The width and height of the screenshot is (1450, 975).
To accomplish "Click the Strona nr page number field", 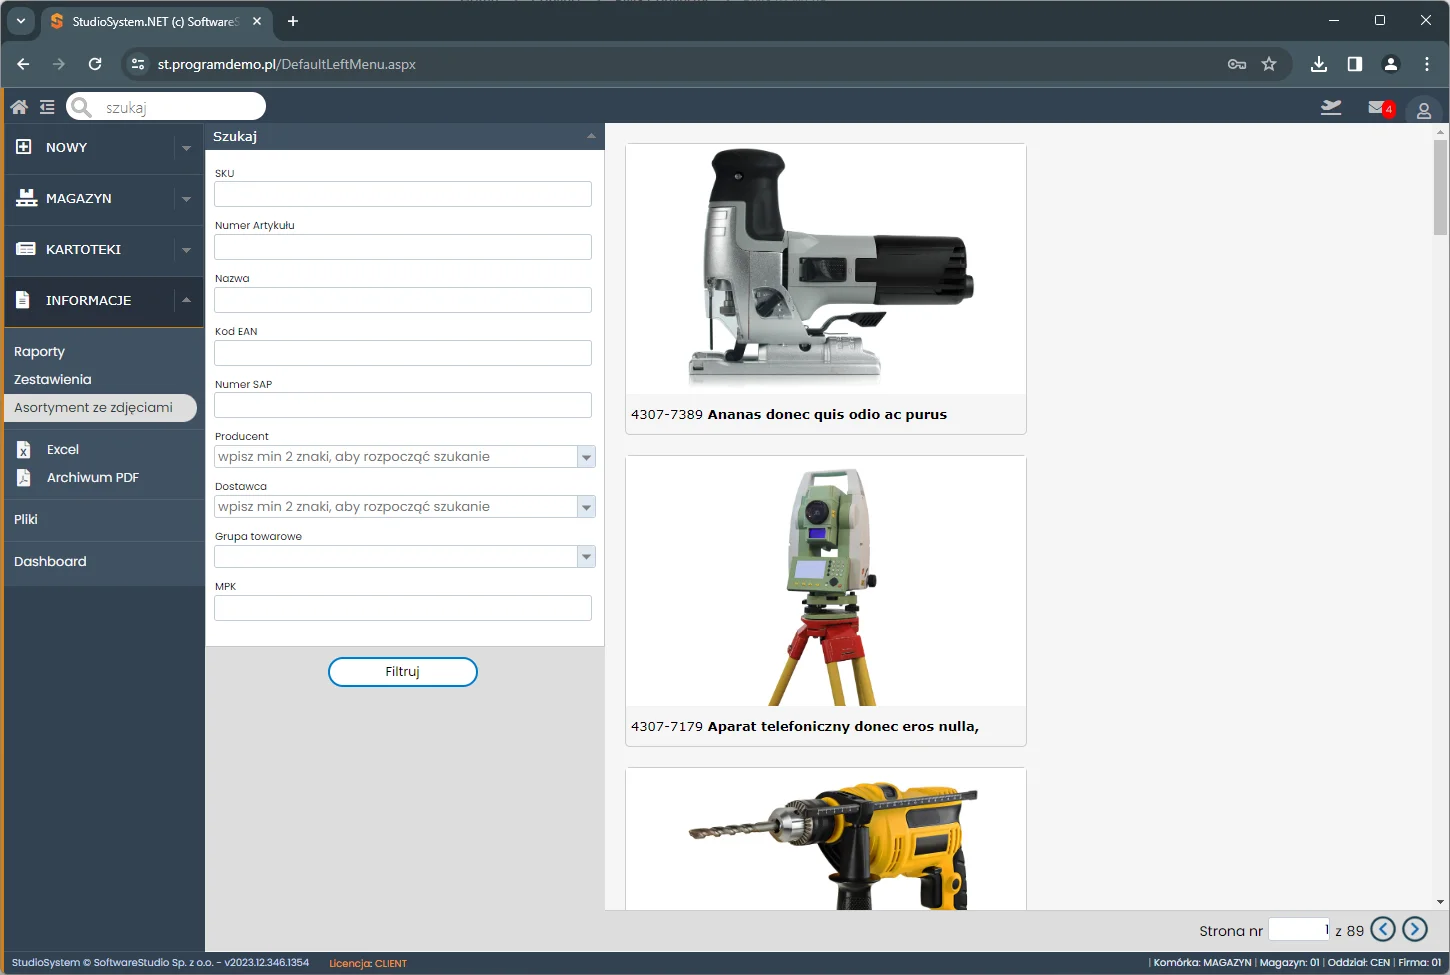I will pos(1299,930).
